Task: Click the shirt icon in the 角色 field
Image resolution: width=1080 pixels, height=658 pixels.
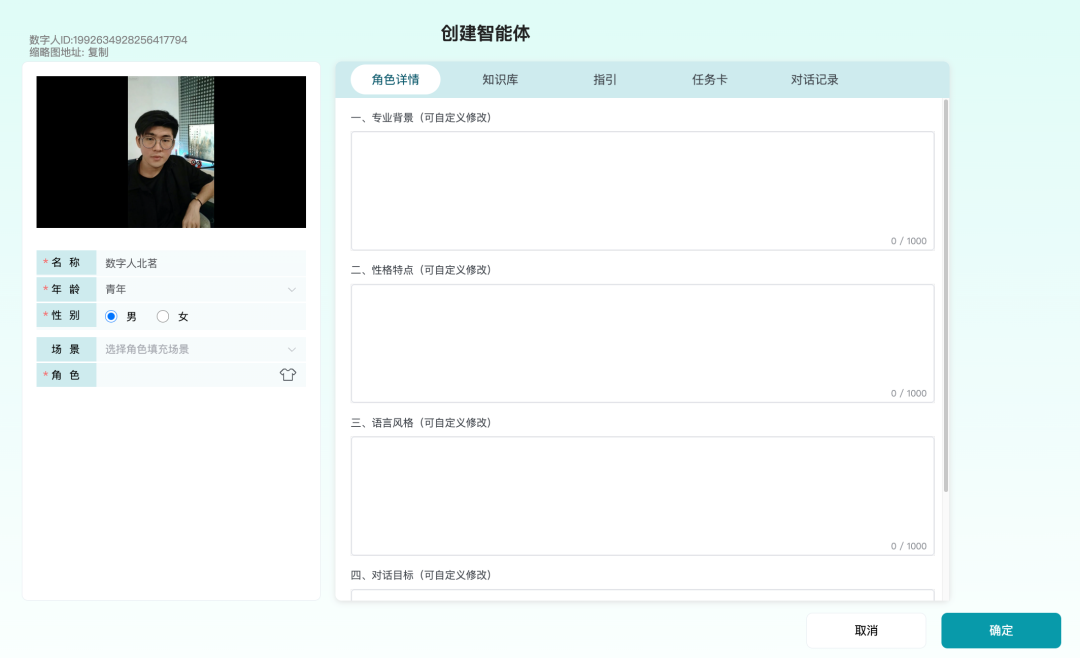Action: tap(288, 375)
